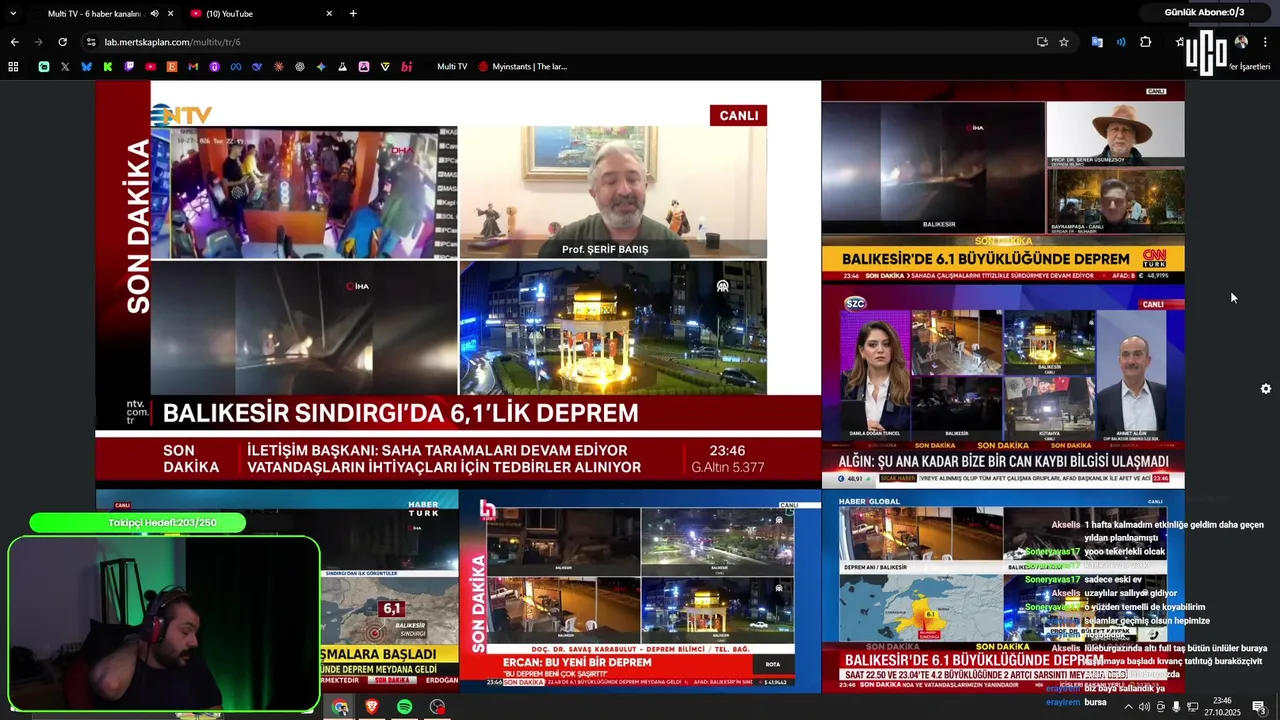Image resolution: width=1280 pixels, height=720 pixels.
Task: Open the Google Translate extension
Action: [x=1097, y=42]
